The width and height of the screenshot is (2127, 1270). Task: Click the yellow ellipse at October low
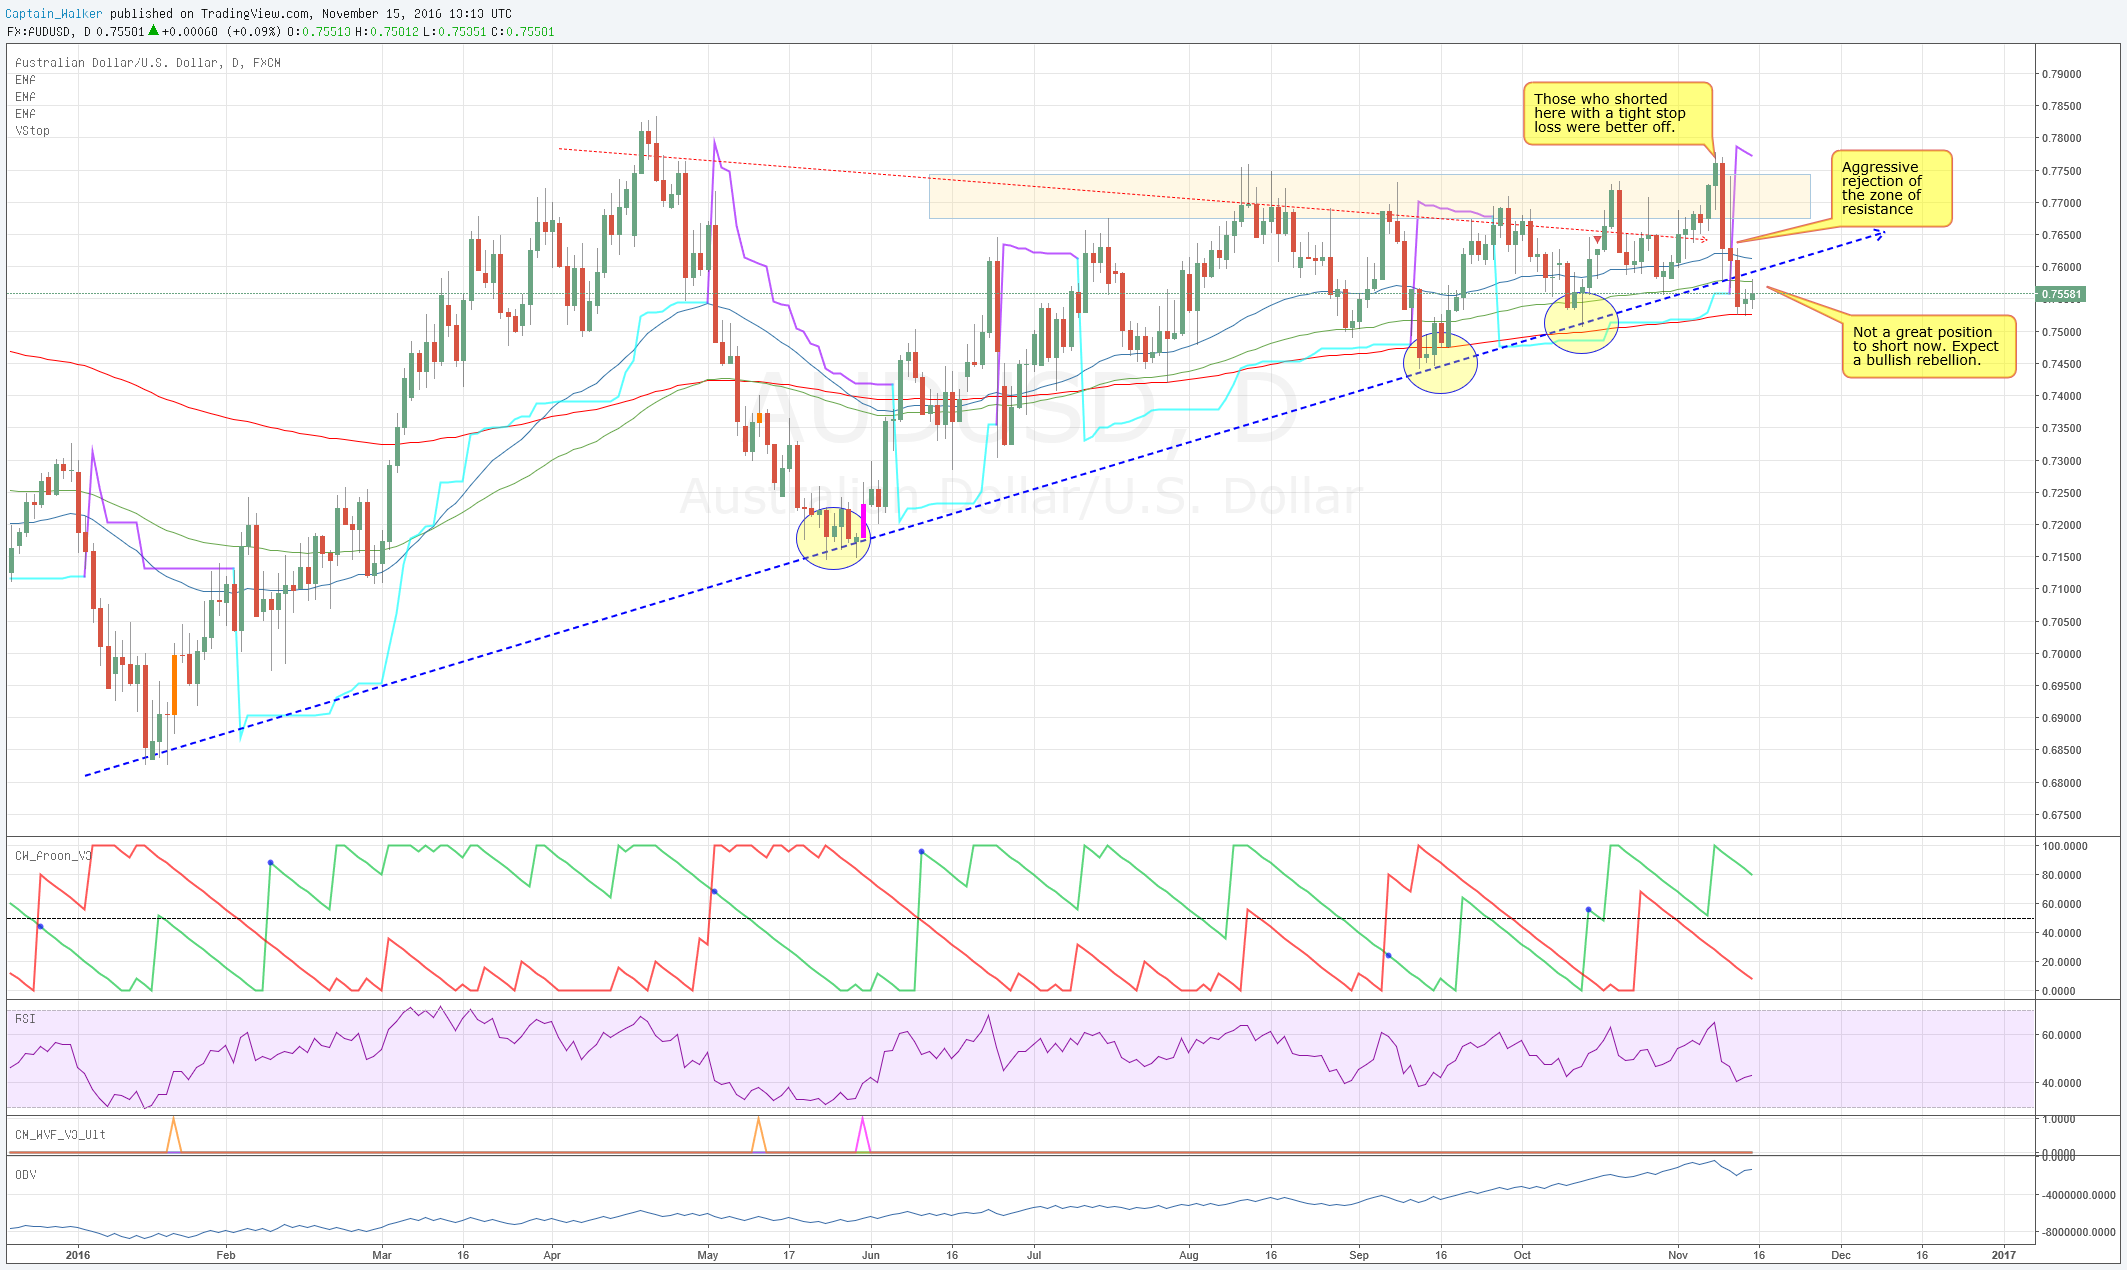tap(1581, 322)
